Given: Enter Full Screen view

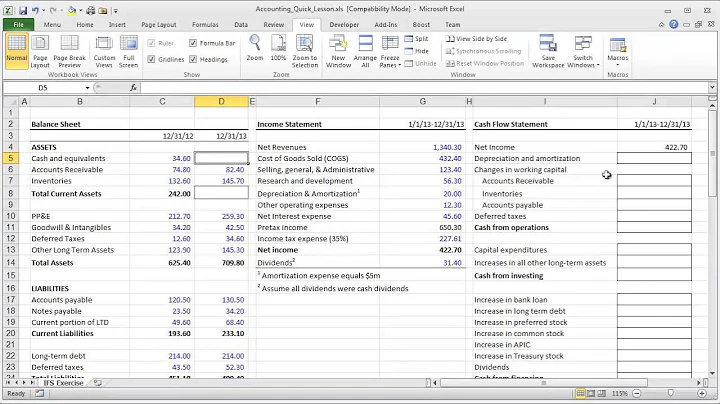Looking at the screenshot, I should tap(129, 51).
